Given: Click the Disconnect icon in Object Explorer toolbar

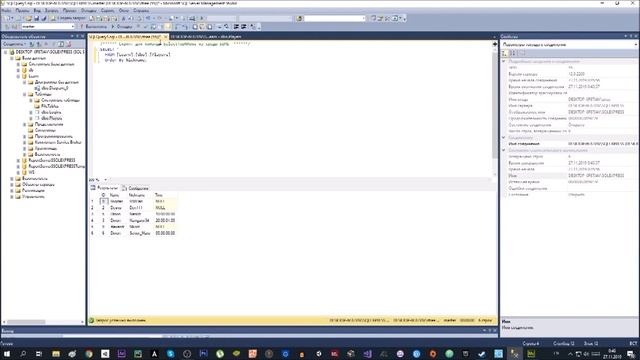Looking at the screenshot, I should tap(39, 44).
